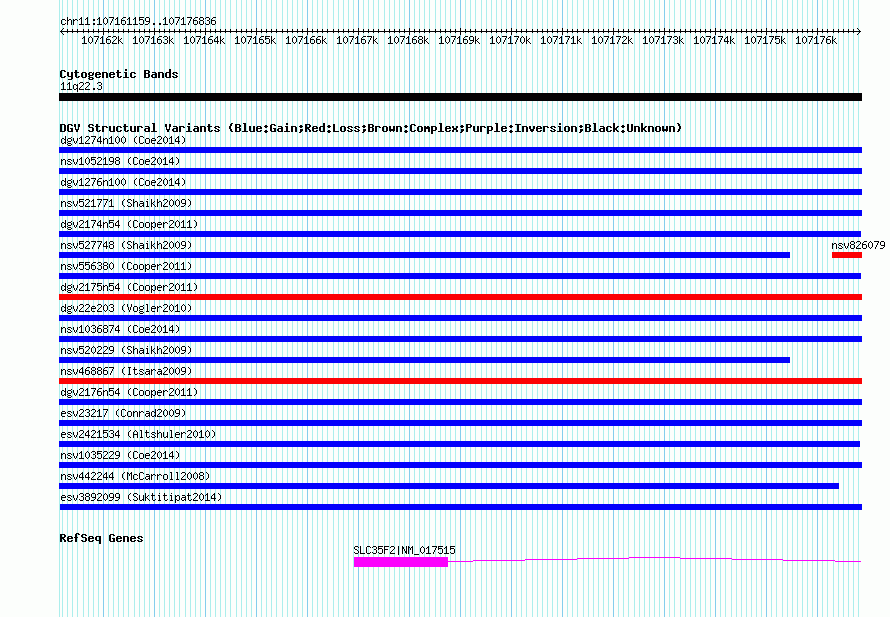Screen dimensions: 890x617
Task: Open the dgv22e203 (Vogler2010) label
Action: [x=126, y=308]
